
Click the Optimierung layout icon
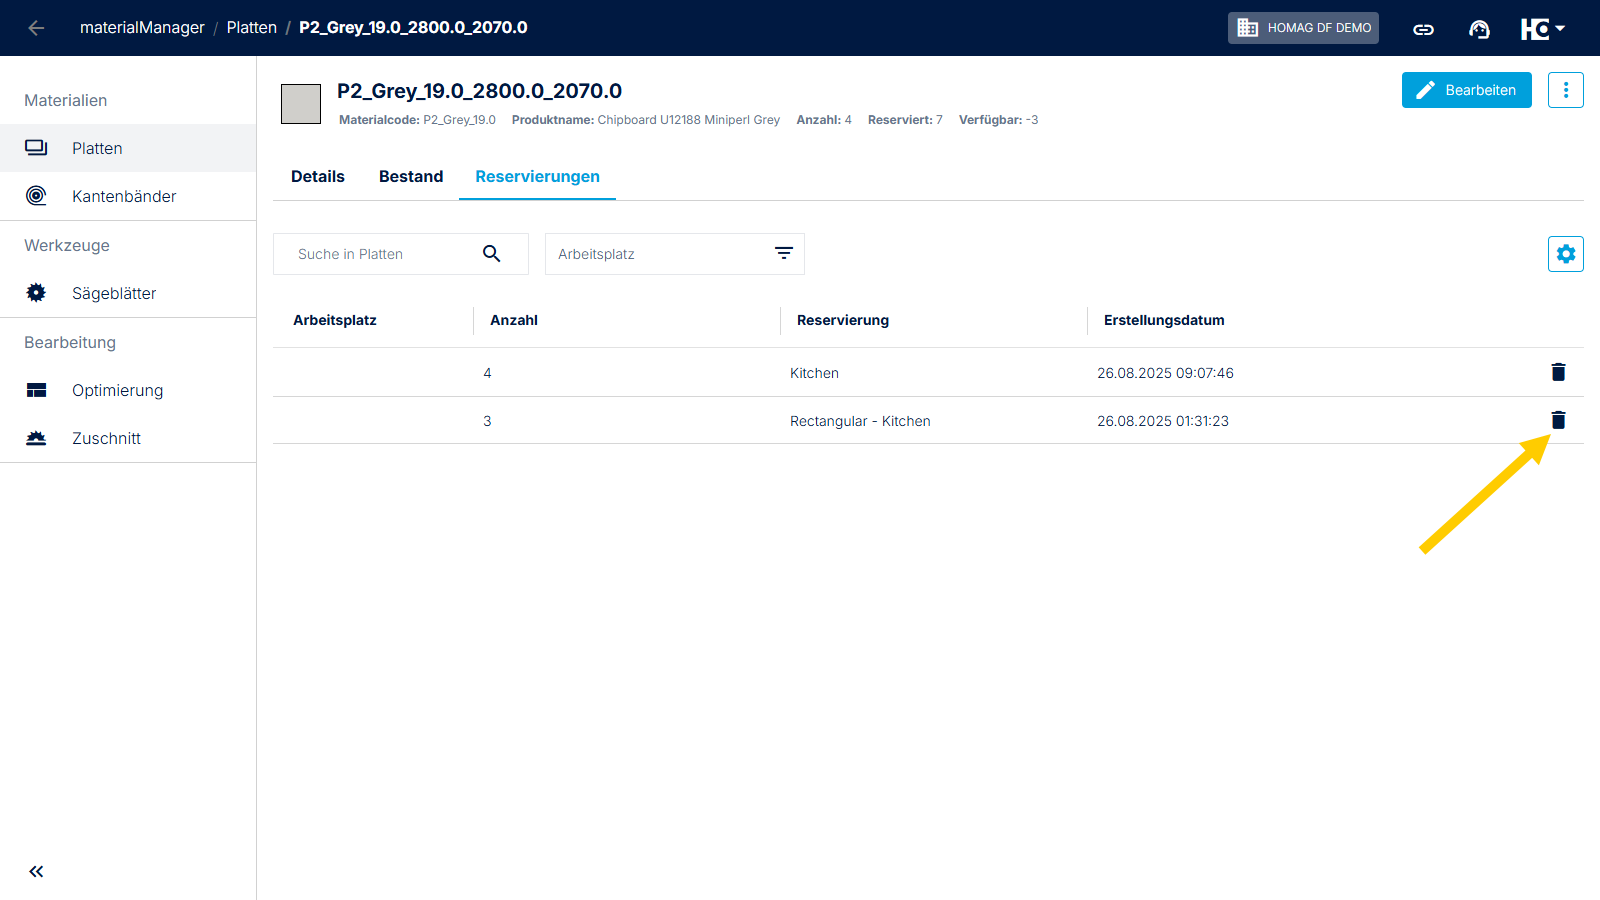(36, 390)
